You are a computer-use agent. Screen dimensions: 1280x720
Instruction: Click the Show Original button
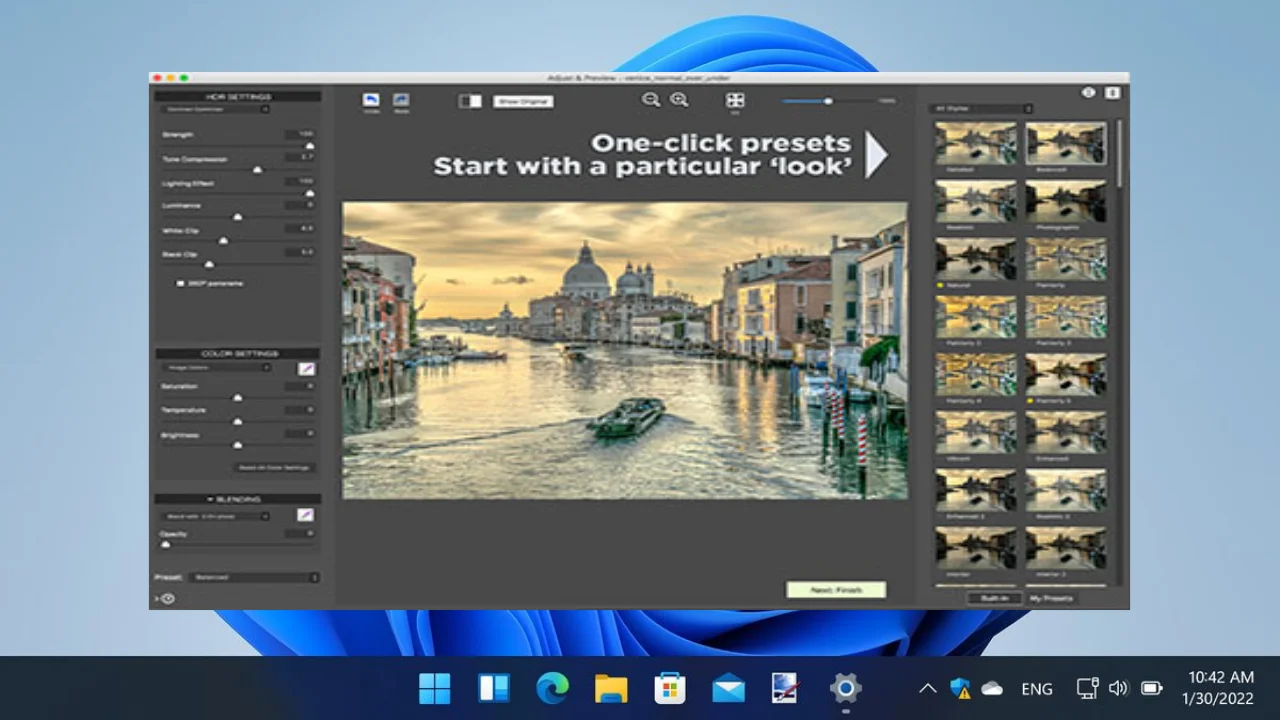[523, 101]
